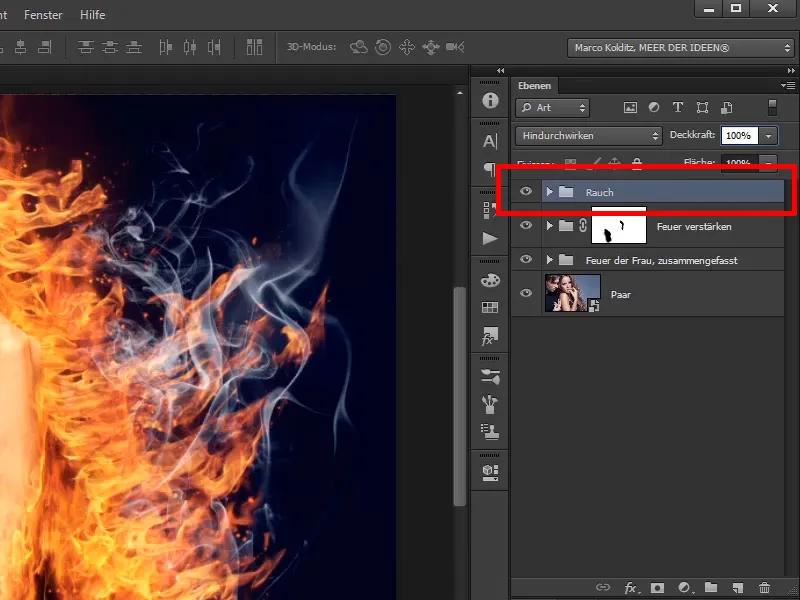Open workspace dropdown Marco Kolditz
Image resolution: width=800 pixels, height=600 pixels.
tap(682, 48)
